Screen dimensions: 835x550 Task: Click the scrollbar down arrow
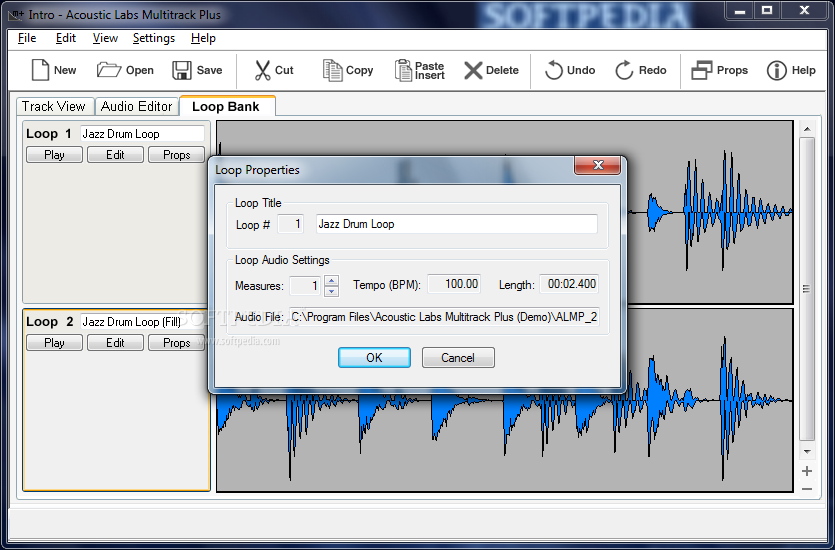tap(807, 452)
